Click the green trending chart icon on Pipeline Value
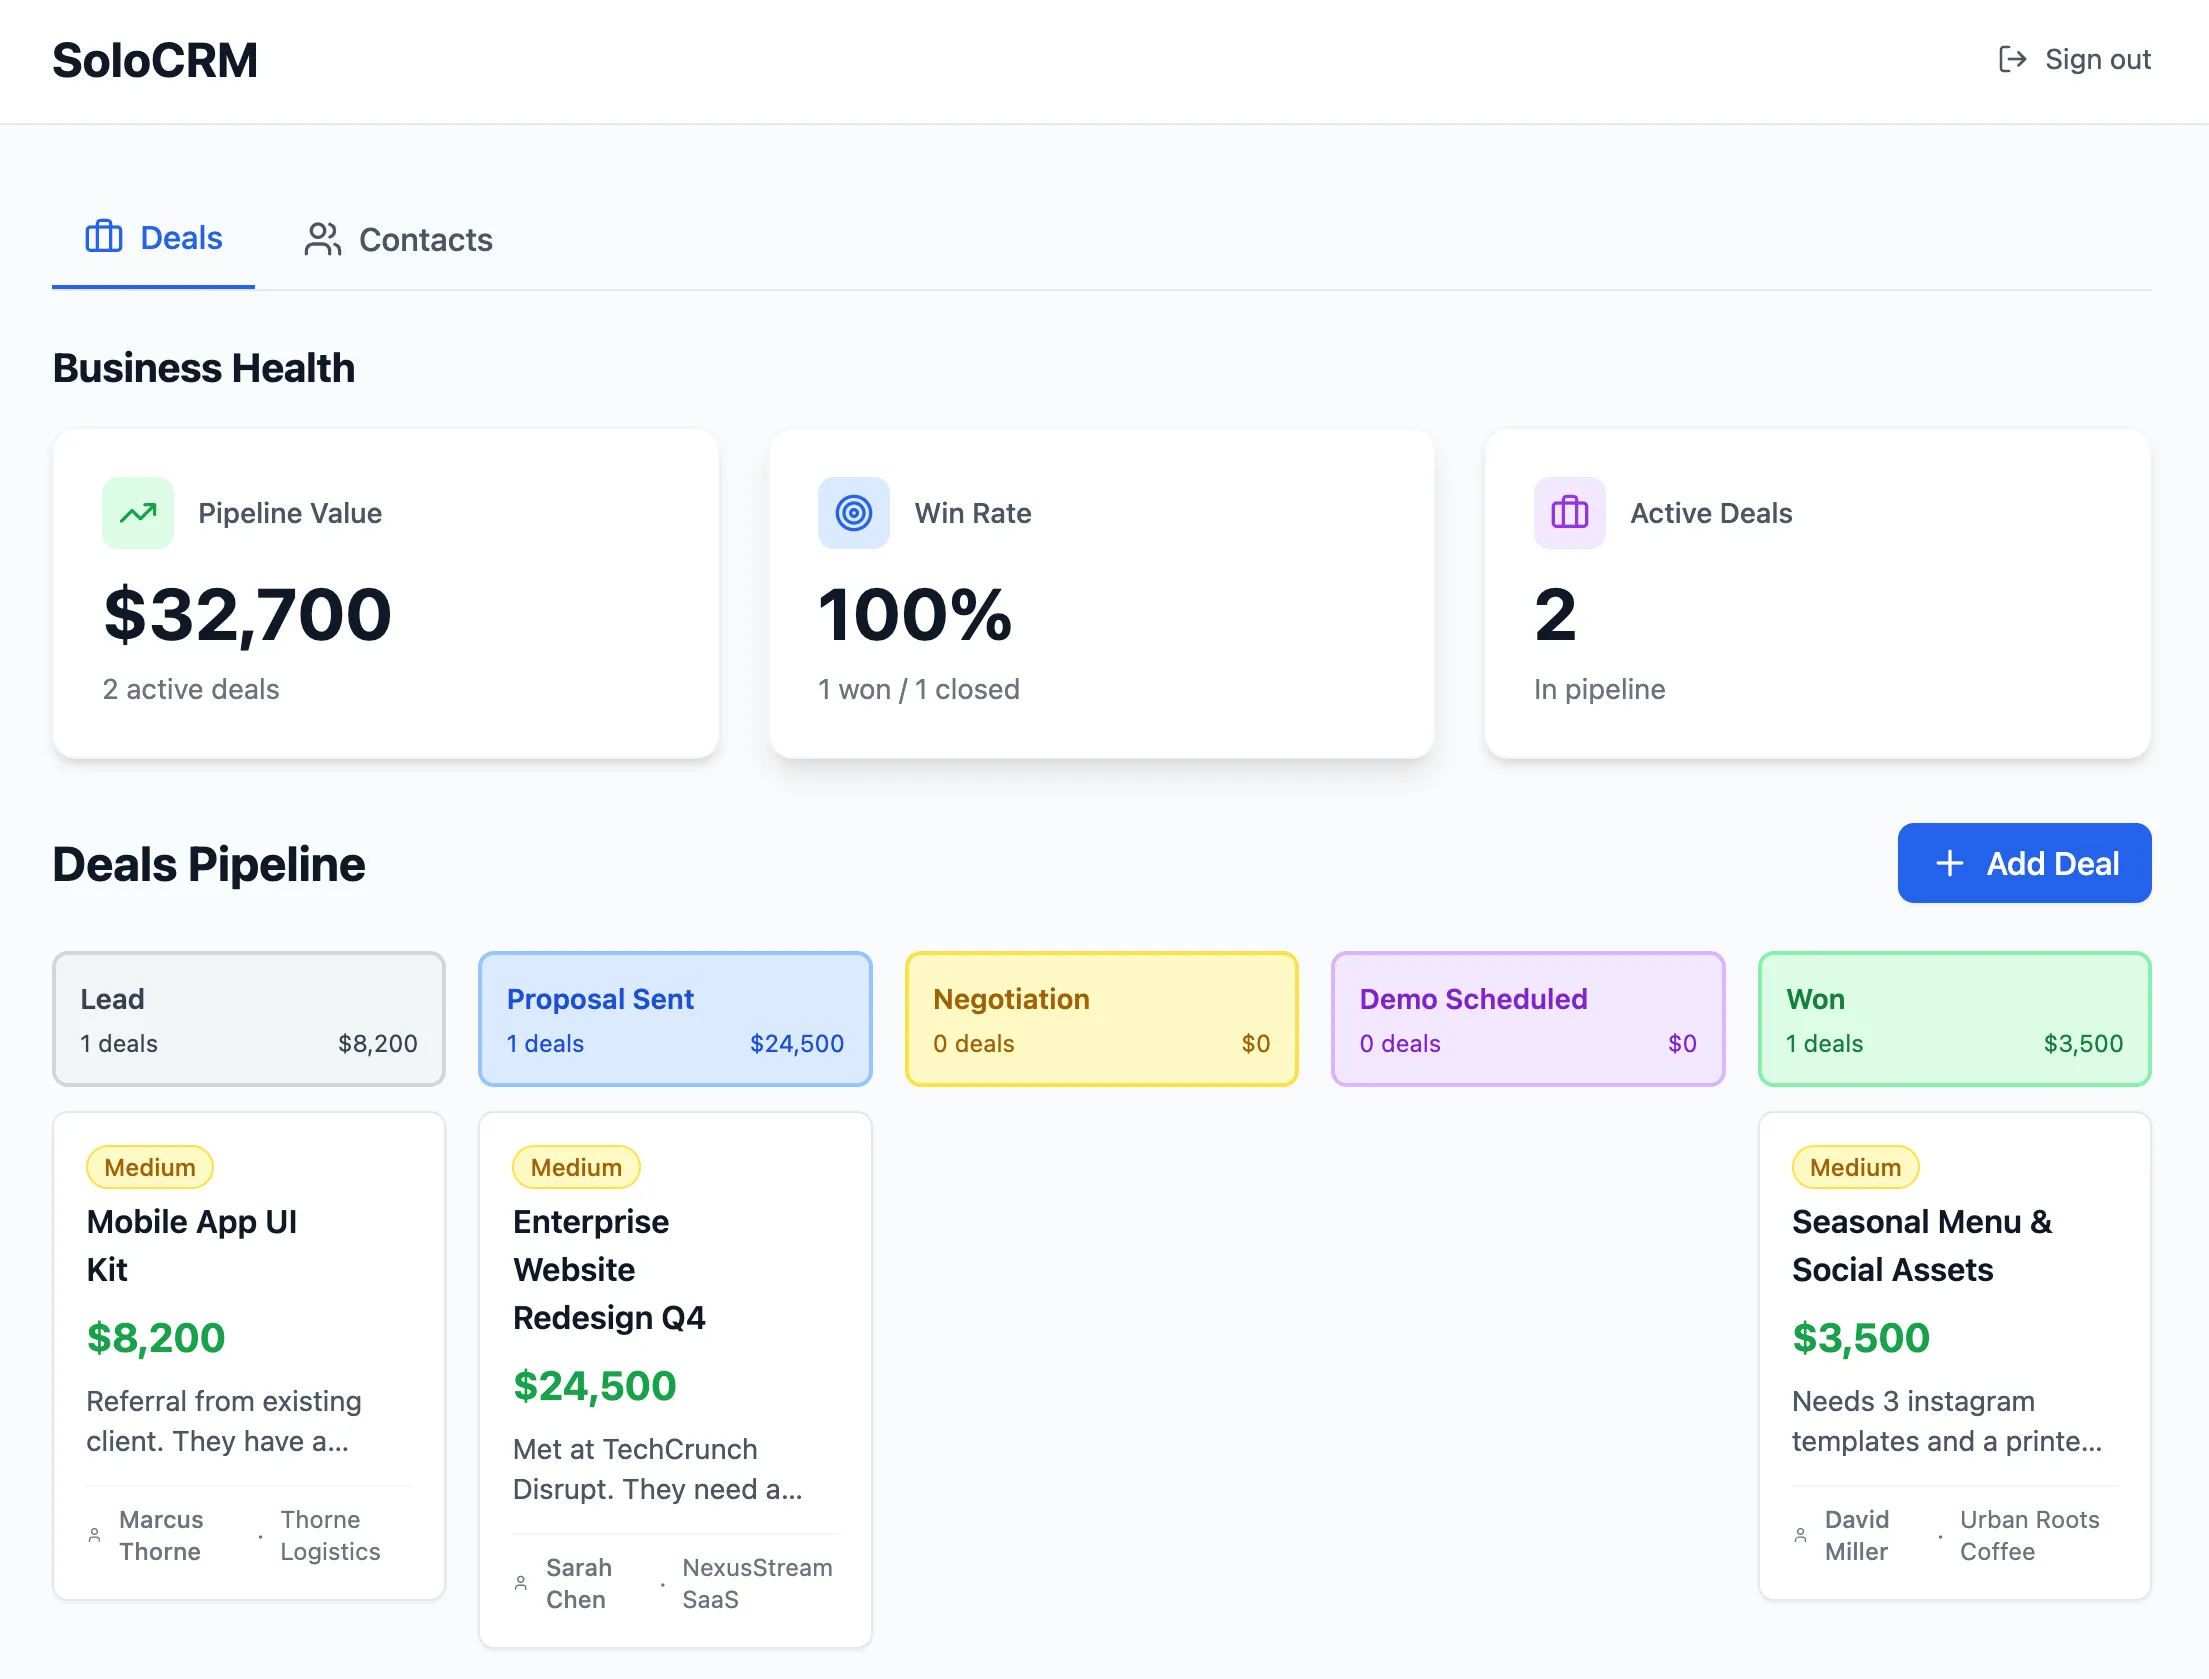 [x=138, y=513]
